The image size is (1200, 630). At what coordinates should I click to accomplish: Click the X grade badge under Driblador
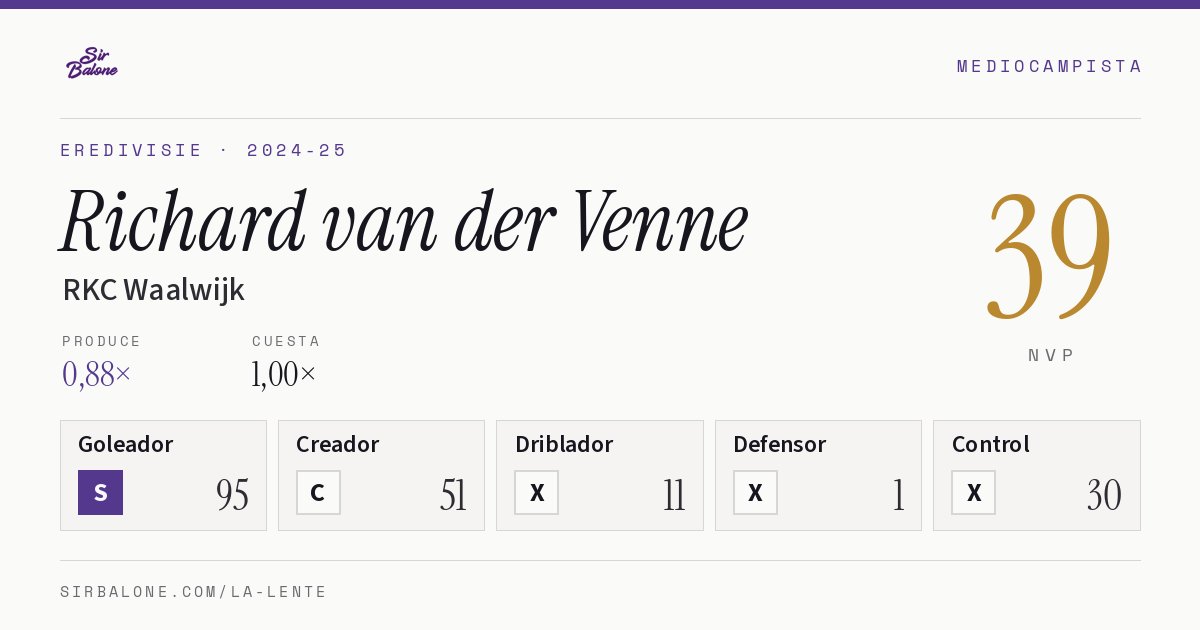point(537,492)
